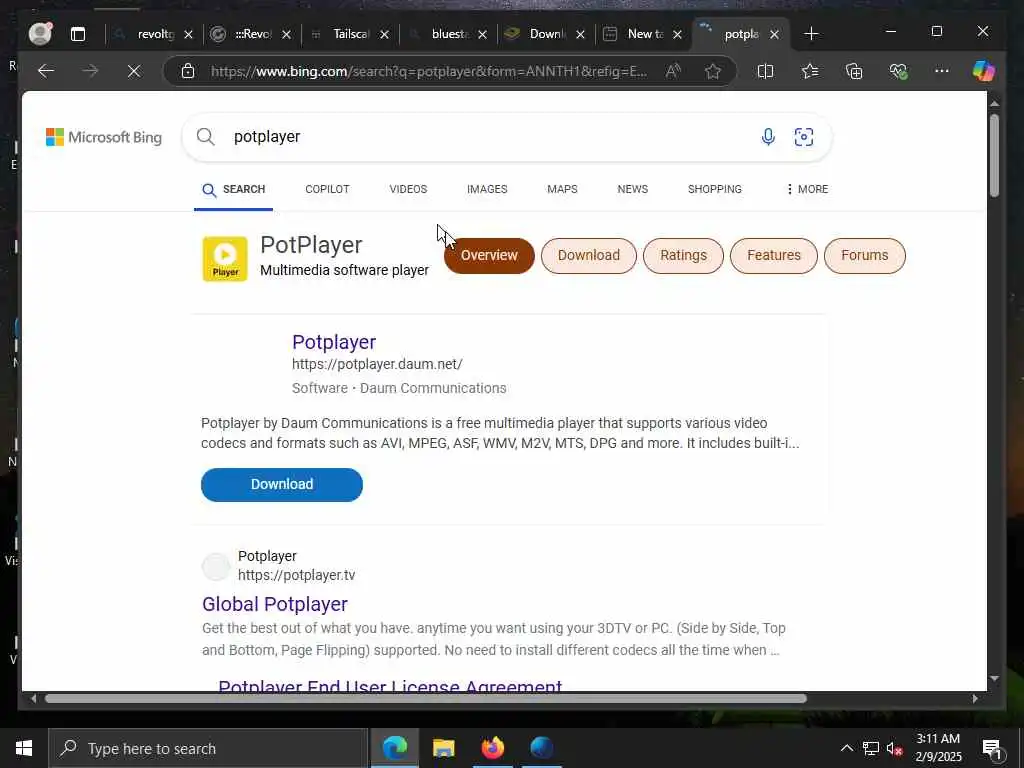
Task: Open the VIDEOS search category
Action: [408, 189]
